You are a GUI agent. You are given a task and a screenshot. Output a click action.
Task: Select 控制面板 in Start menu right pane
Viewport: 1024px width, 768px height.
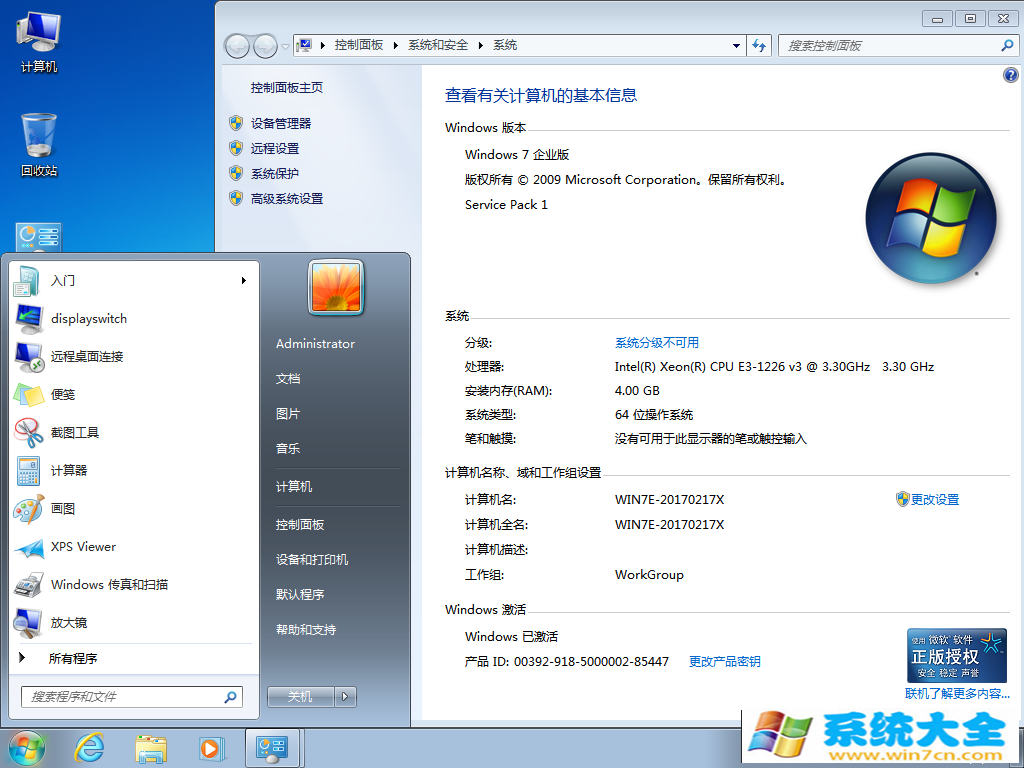(x=300, y=524)
